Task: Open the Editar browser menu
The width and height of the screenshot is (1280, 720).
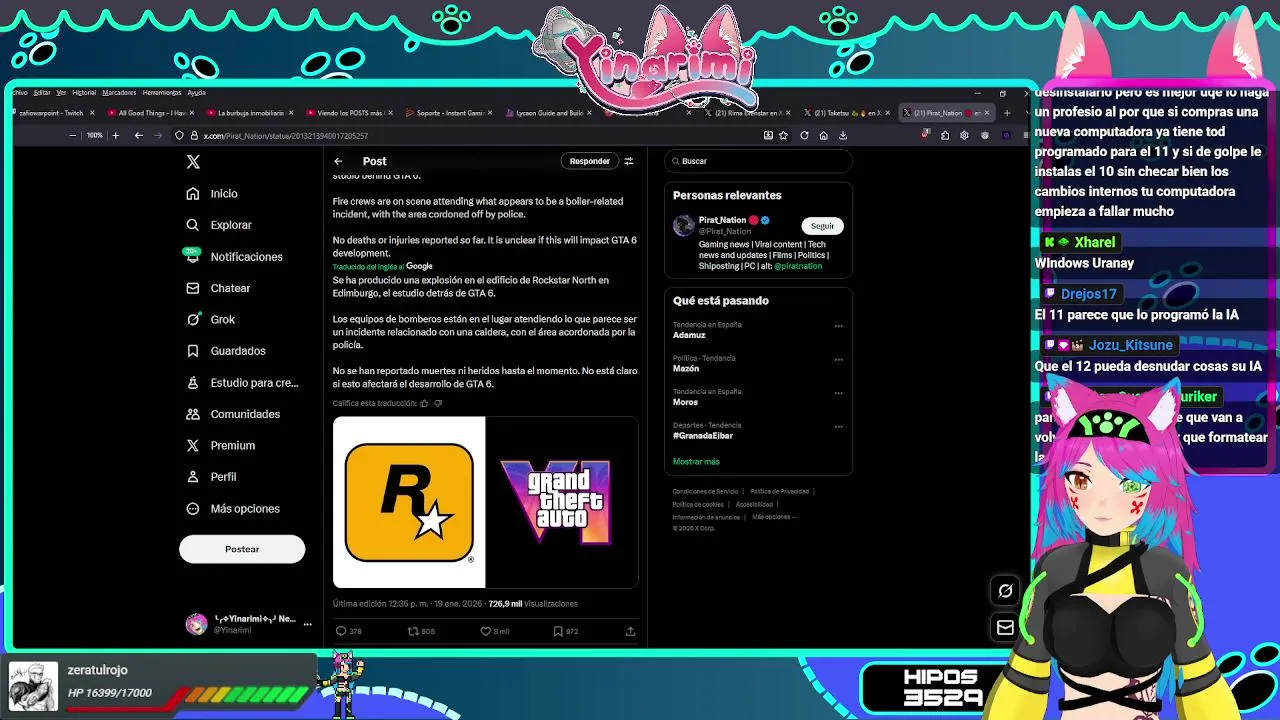Action: coord(42,92)
